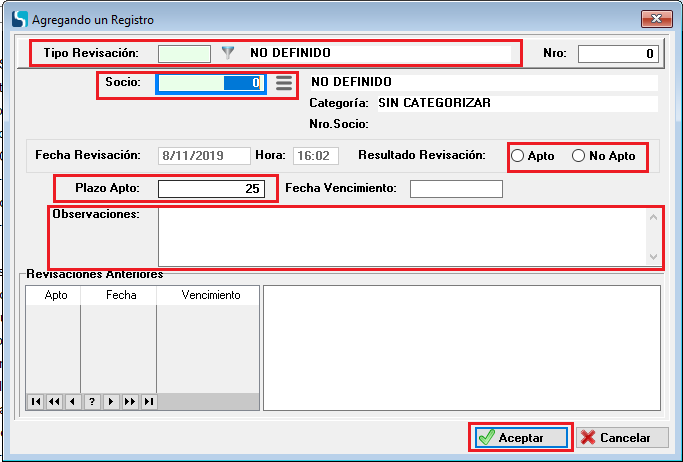Click the Aceptar button

pos(519,437)
